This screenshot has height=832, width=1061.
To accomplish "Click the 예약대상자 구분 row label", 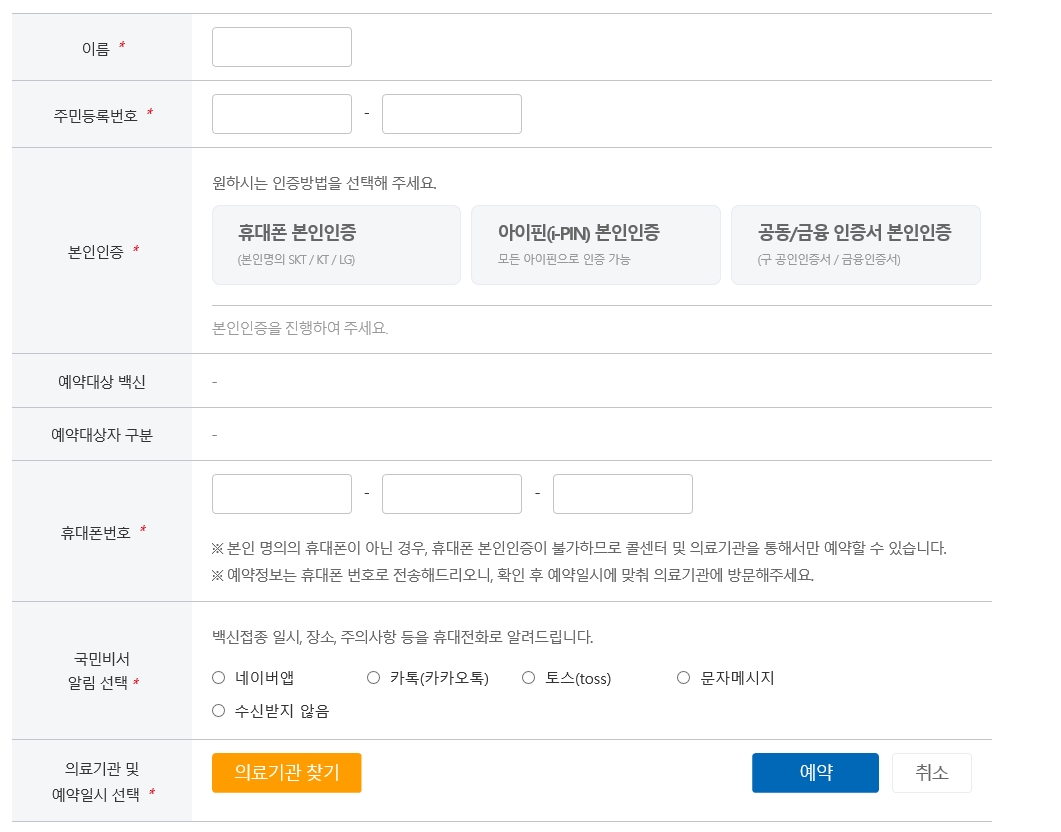I will pyautogui.click(x=101, y=435).
